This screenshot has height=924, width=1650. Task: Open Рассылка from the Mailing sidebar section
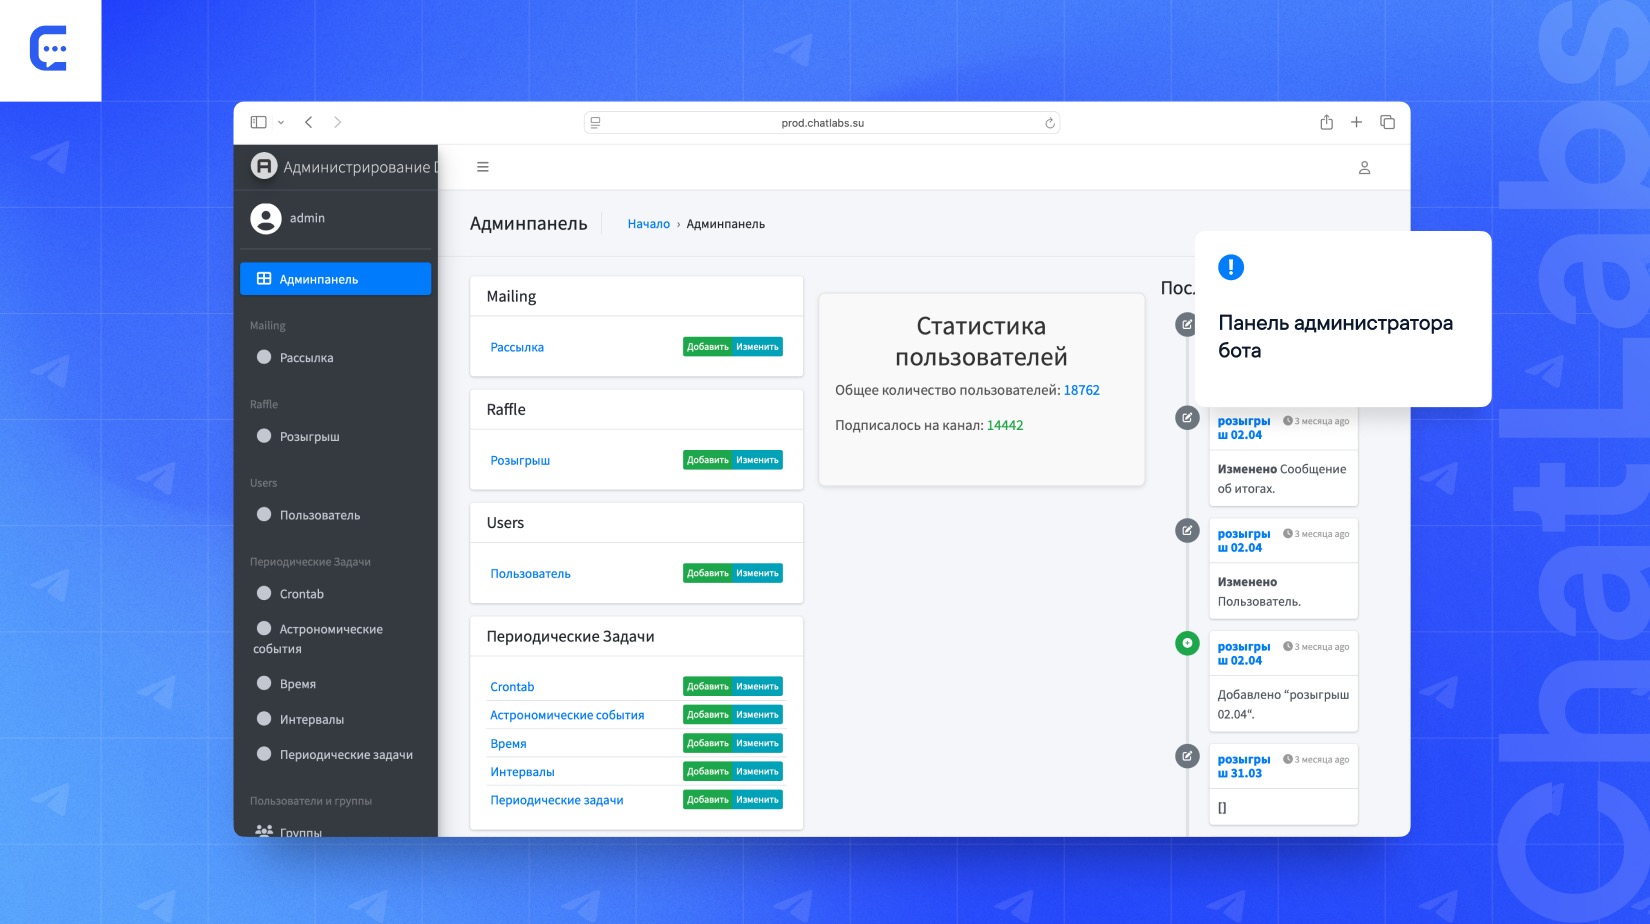(x=306, y=357)
